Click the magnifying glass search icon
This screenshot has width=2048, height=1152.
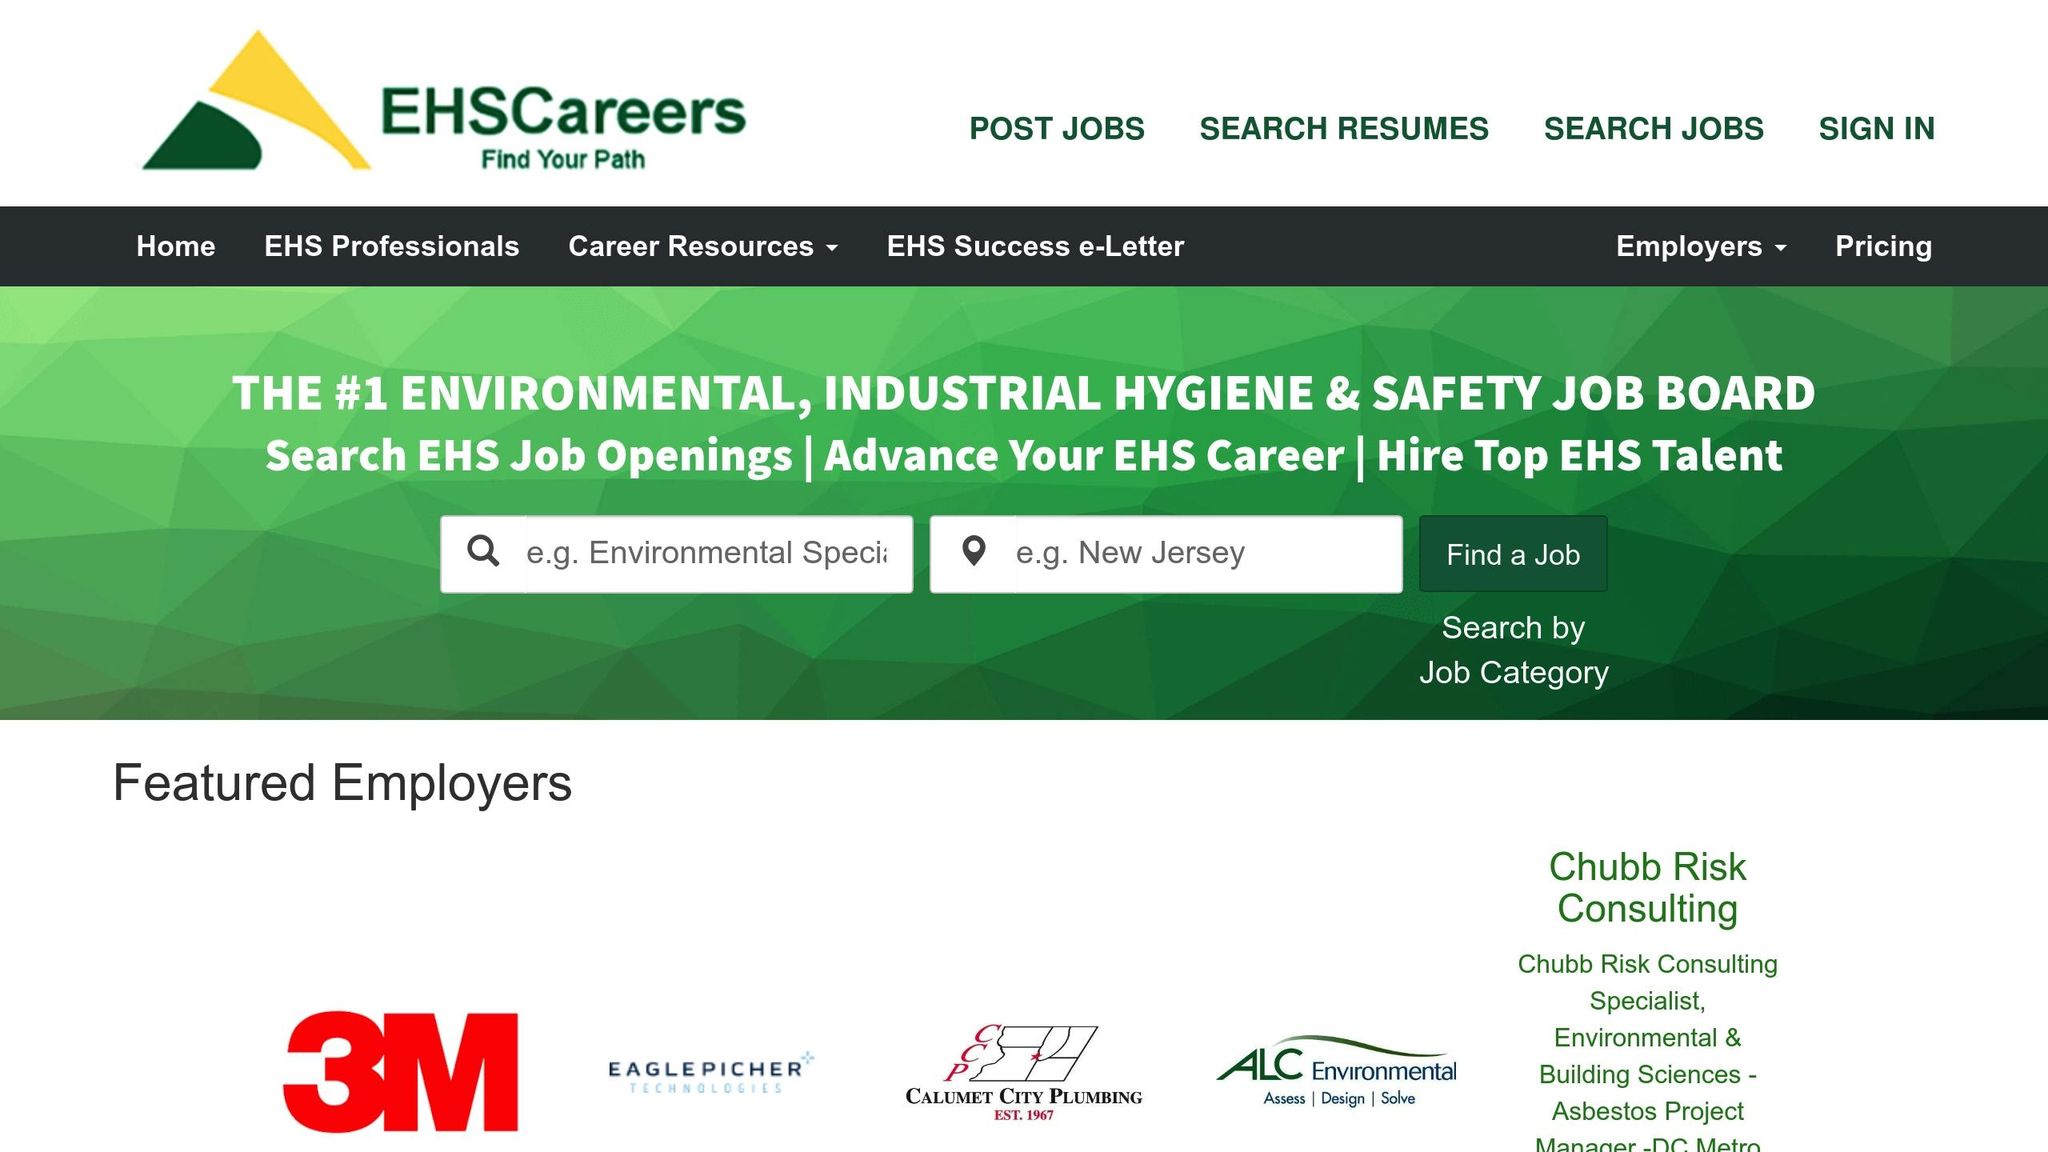point(484,553)
